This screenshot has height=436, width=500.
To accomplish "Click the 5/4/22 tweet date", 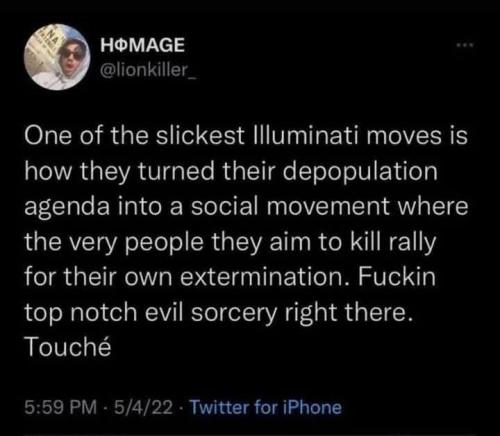I will point(144,407).
